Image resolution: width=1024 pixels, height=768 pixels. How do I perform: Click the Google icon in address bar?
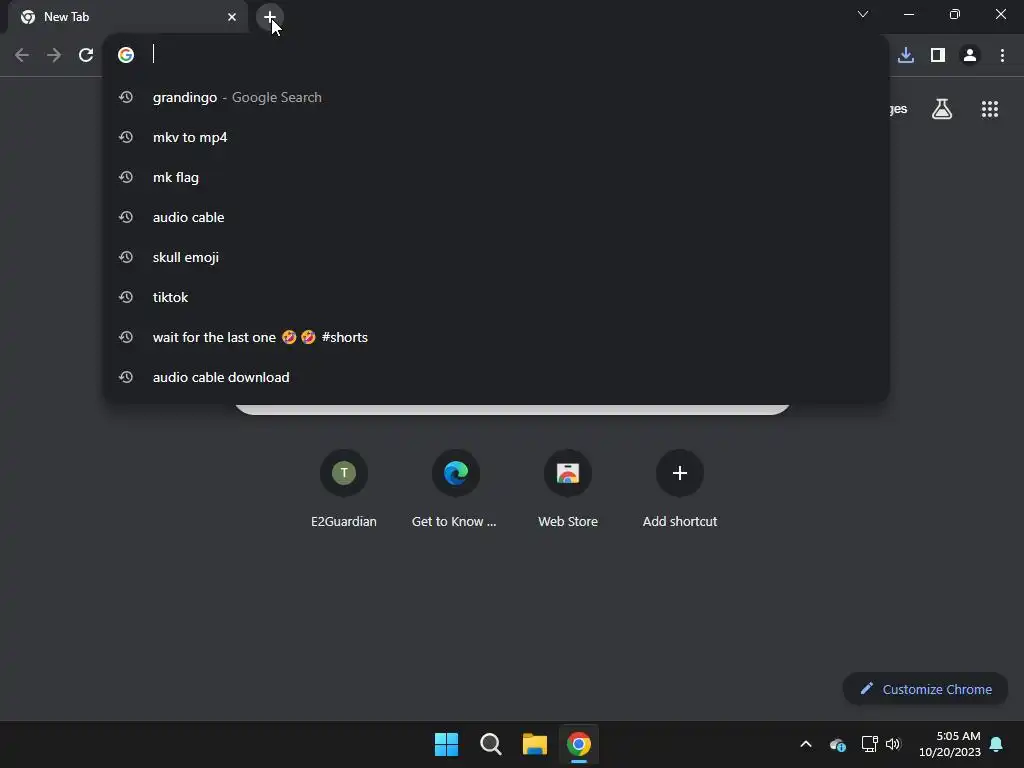(x=126, y=55)
